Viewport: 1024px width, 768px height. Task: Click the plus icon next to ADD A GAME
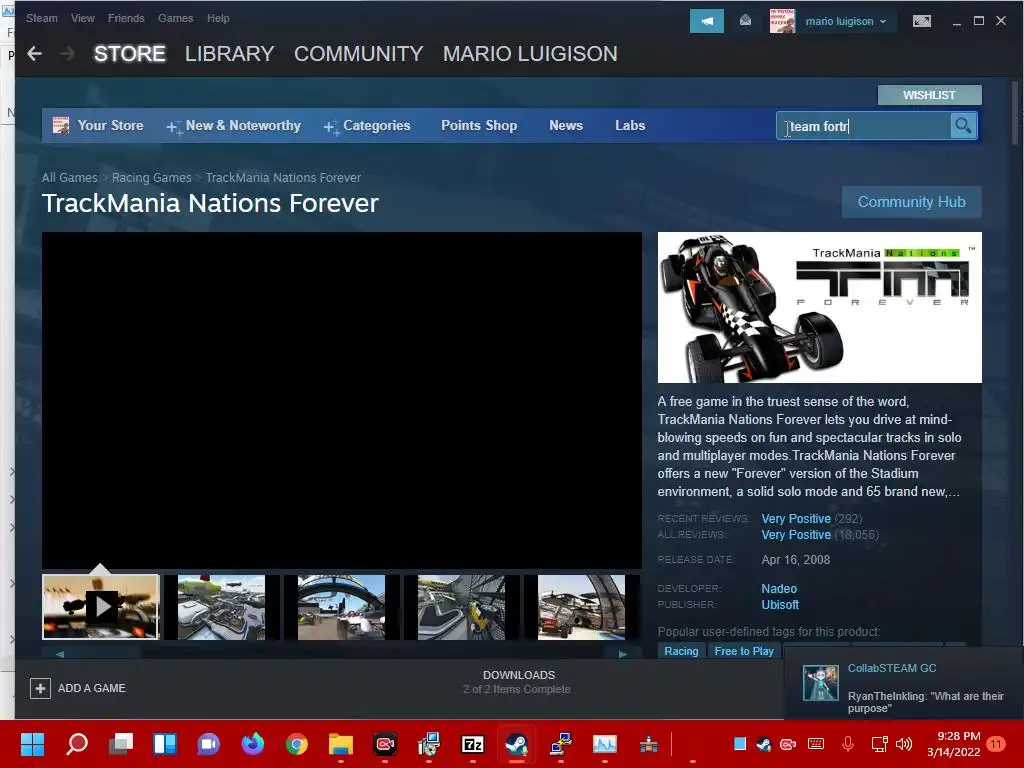(x=40, y=688)
